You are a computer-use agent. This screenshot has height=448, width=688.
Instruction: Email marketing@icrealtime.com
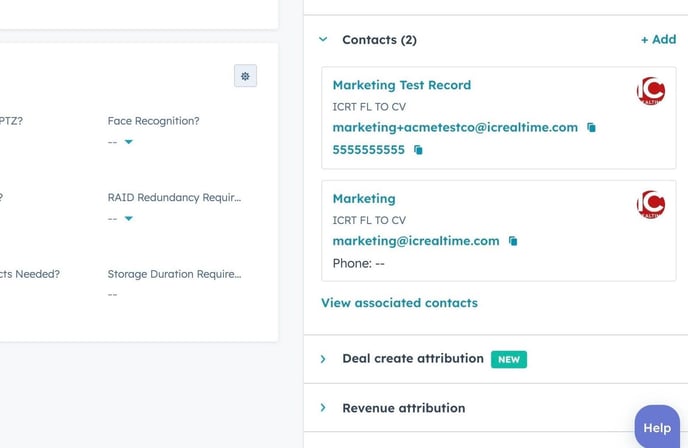[416, 241]
